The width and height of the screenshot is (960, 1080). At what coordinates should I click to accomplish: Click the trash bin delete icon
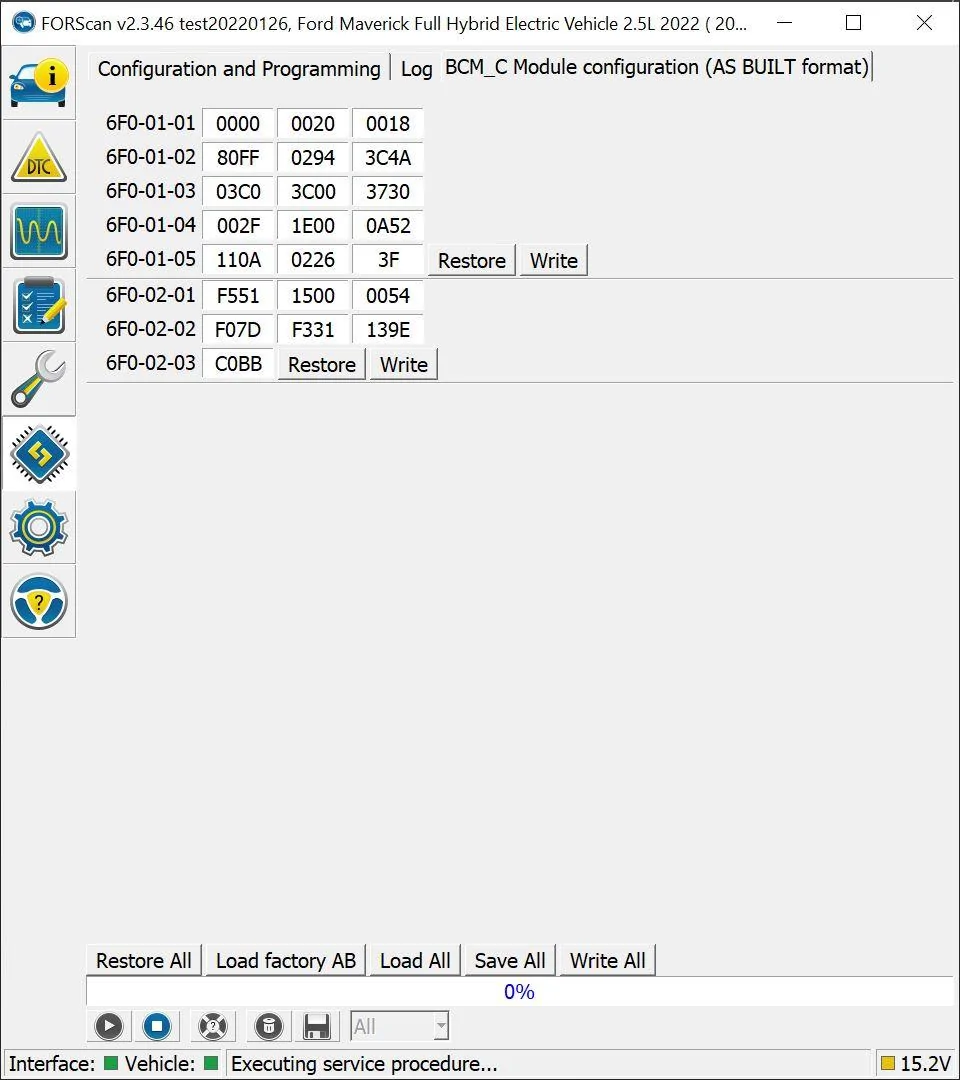point(269,1026)
